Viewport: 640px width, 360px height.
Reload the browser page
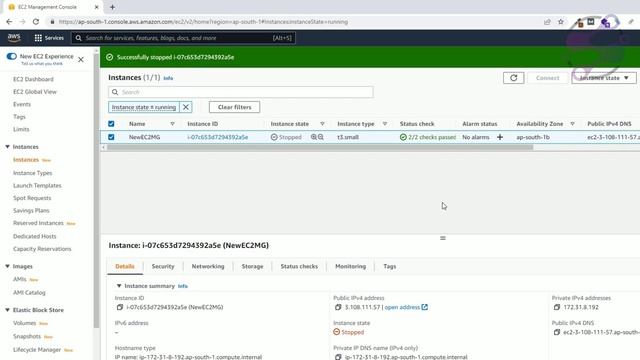(x=36, y=22)
